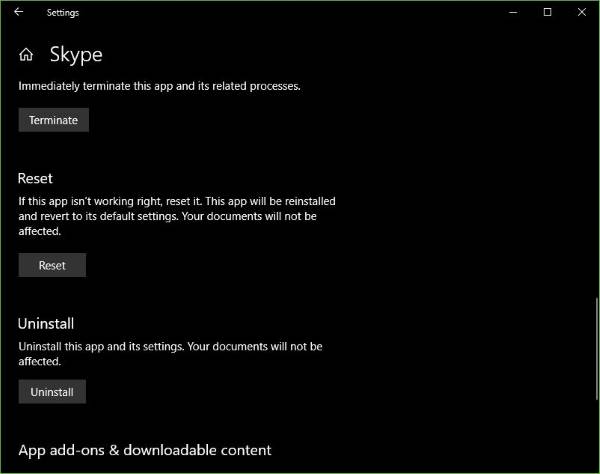Click the App add-ons & downloadable content heading
The height and width of the screenshot is (474, 600).
pos(144,450)
